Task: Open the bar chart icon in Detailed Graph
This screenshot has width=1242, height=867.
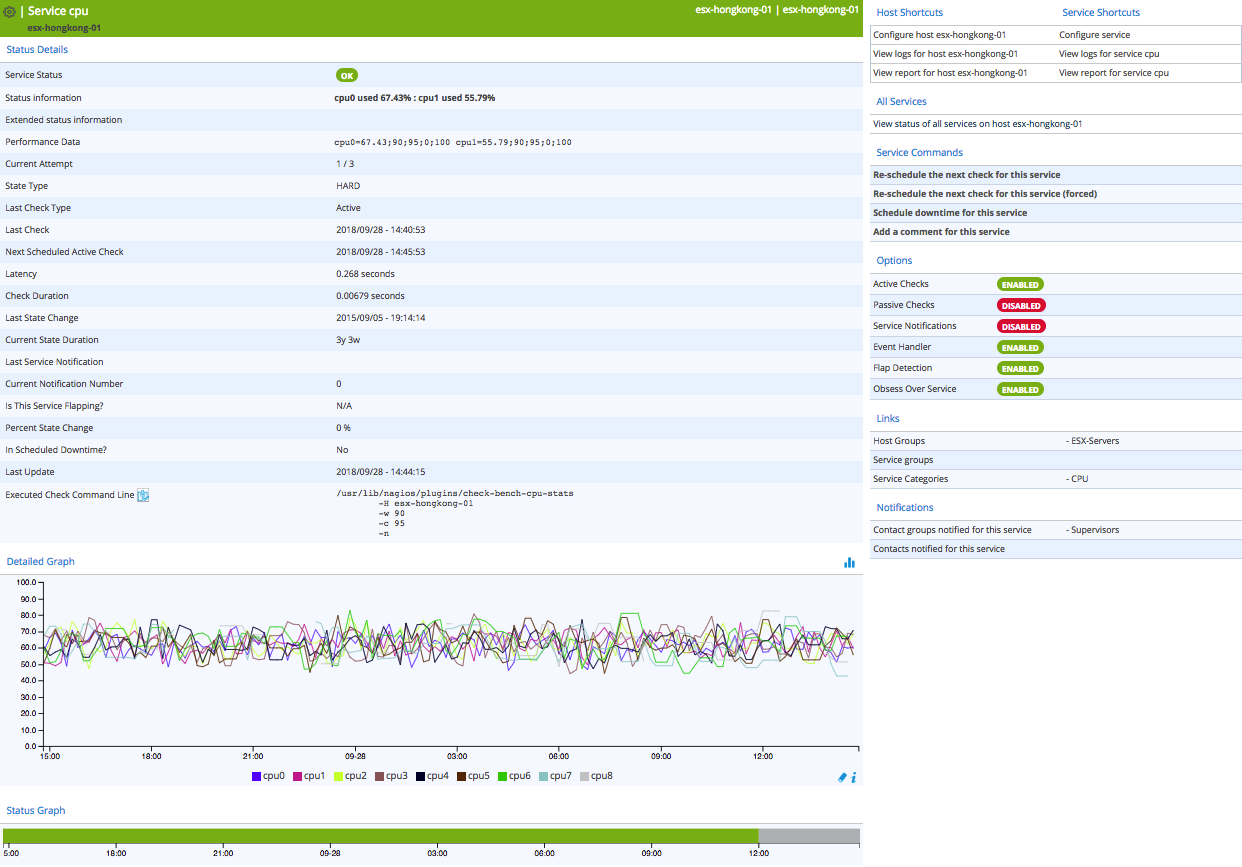Action: tap(849, 562)
